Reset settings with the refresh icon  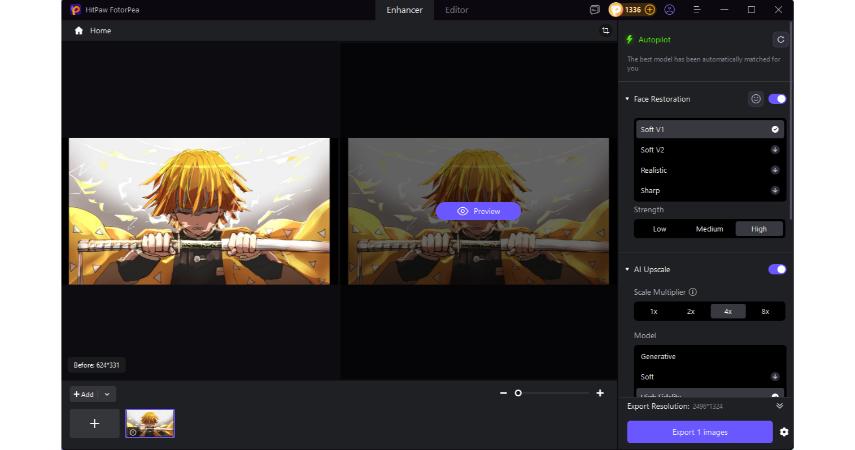click(780, 40)
